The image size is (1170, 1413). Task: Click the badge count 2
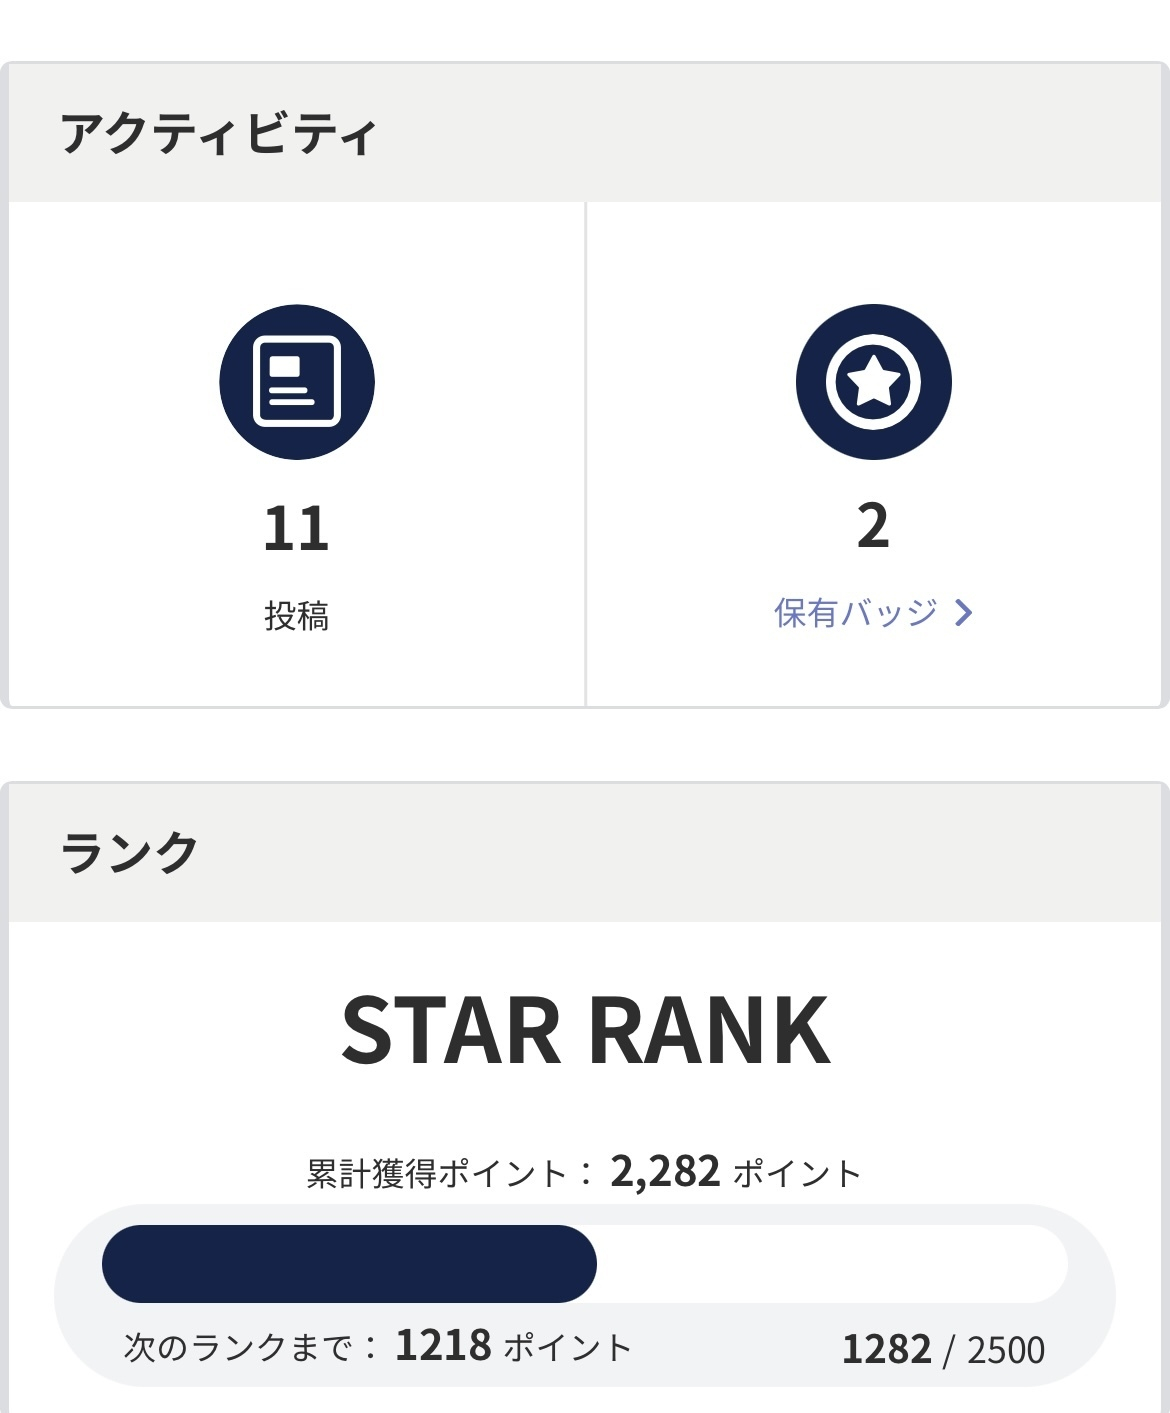coord(873,526)
